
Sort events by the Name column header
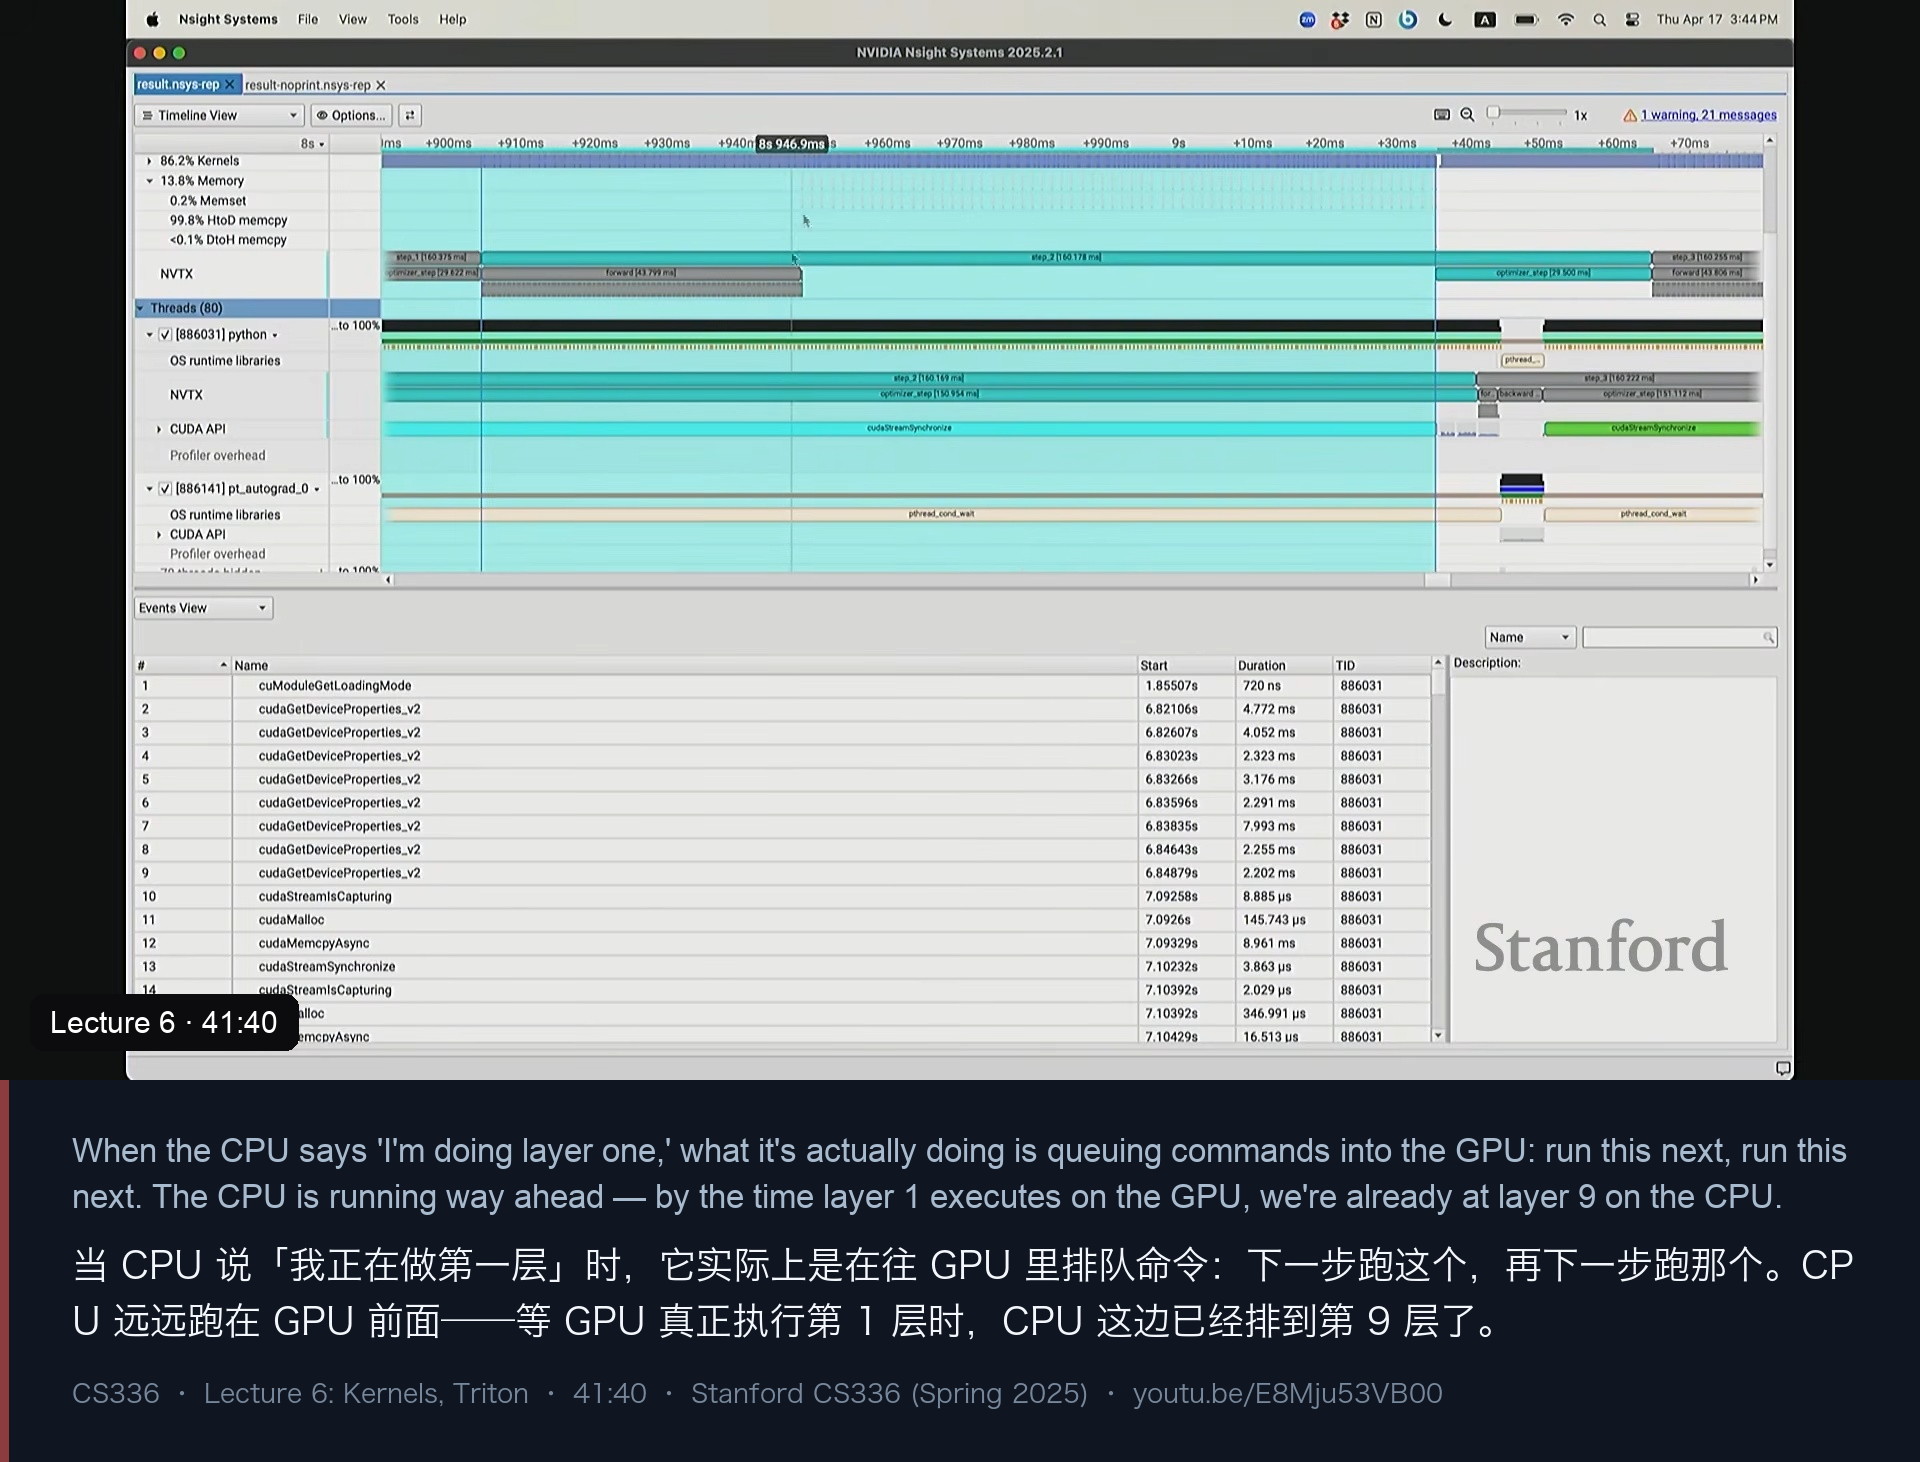[x=683, y=665]
